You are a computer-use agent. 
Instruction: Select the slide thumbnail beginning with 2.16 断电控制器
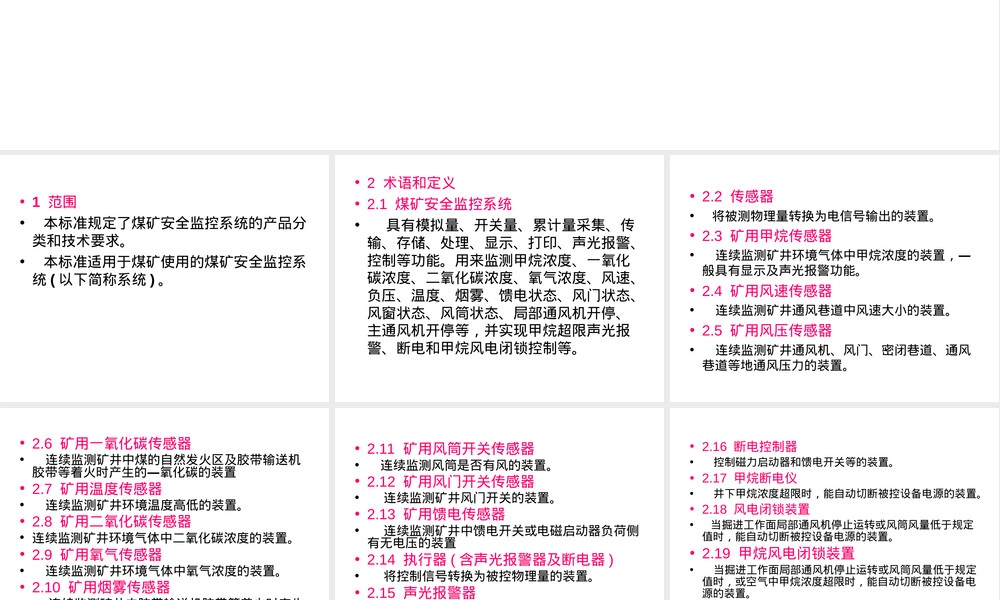point(834,504)
